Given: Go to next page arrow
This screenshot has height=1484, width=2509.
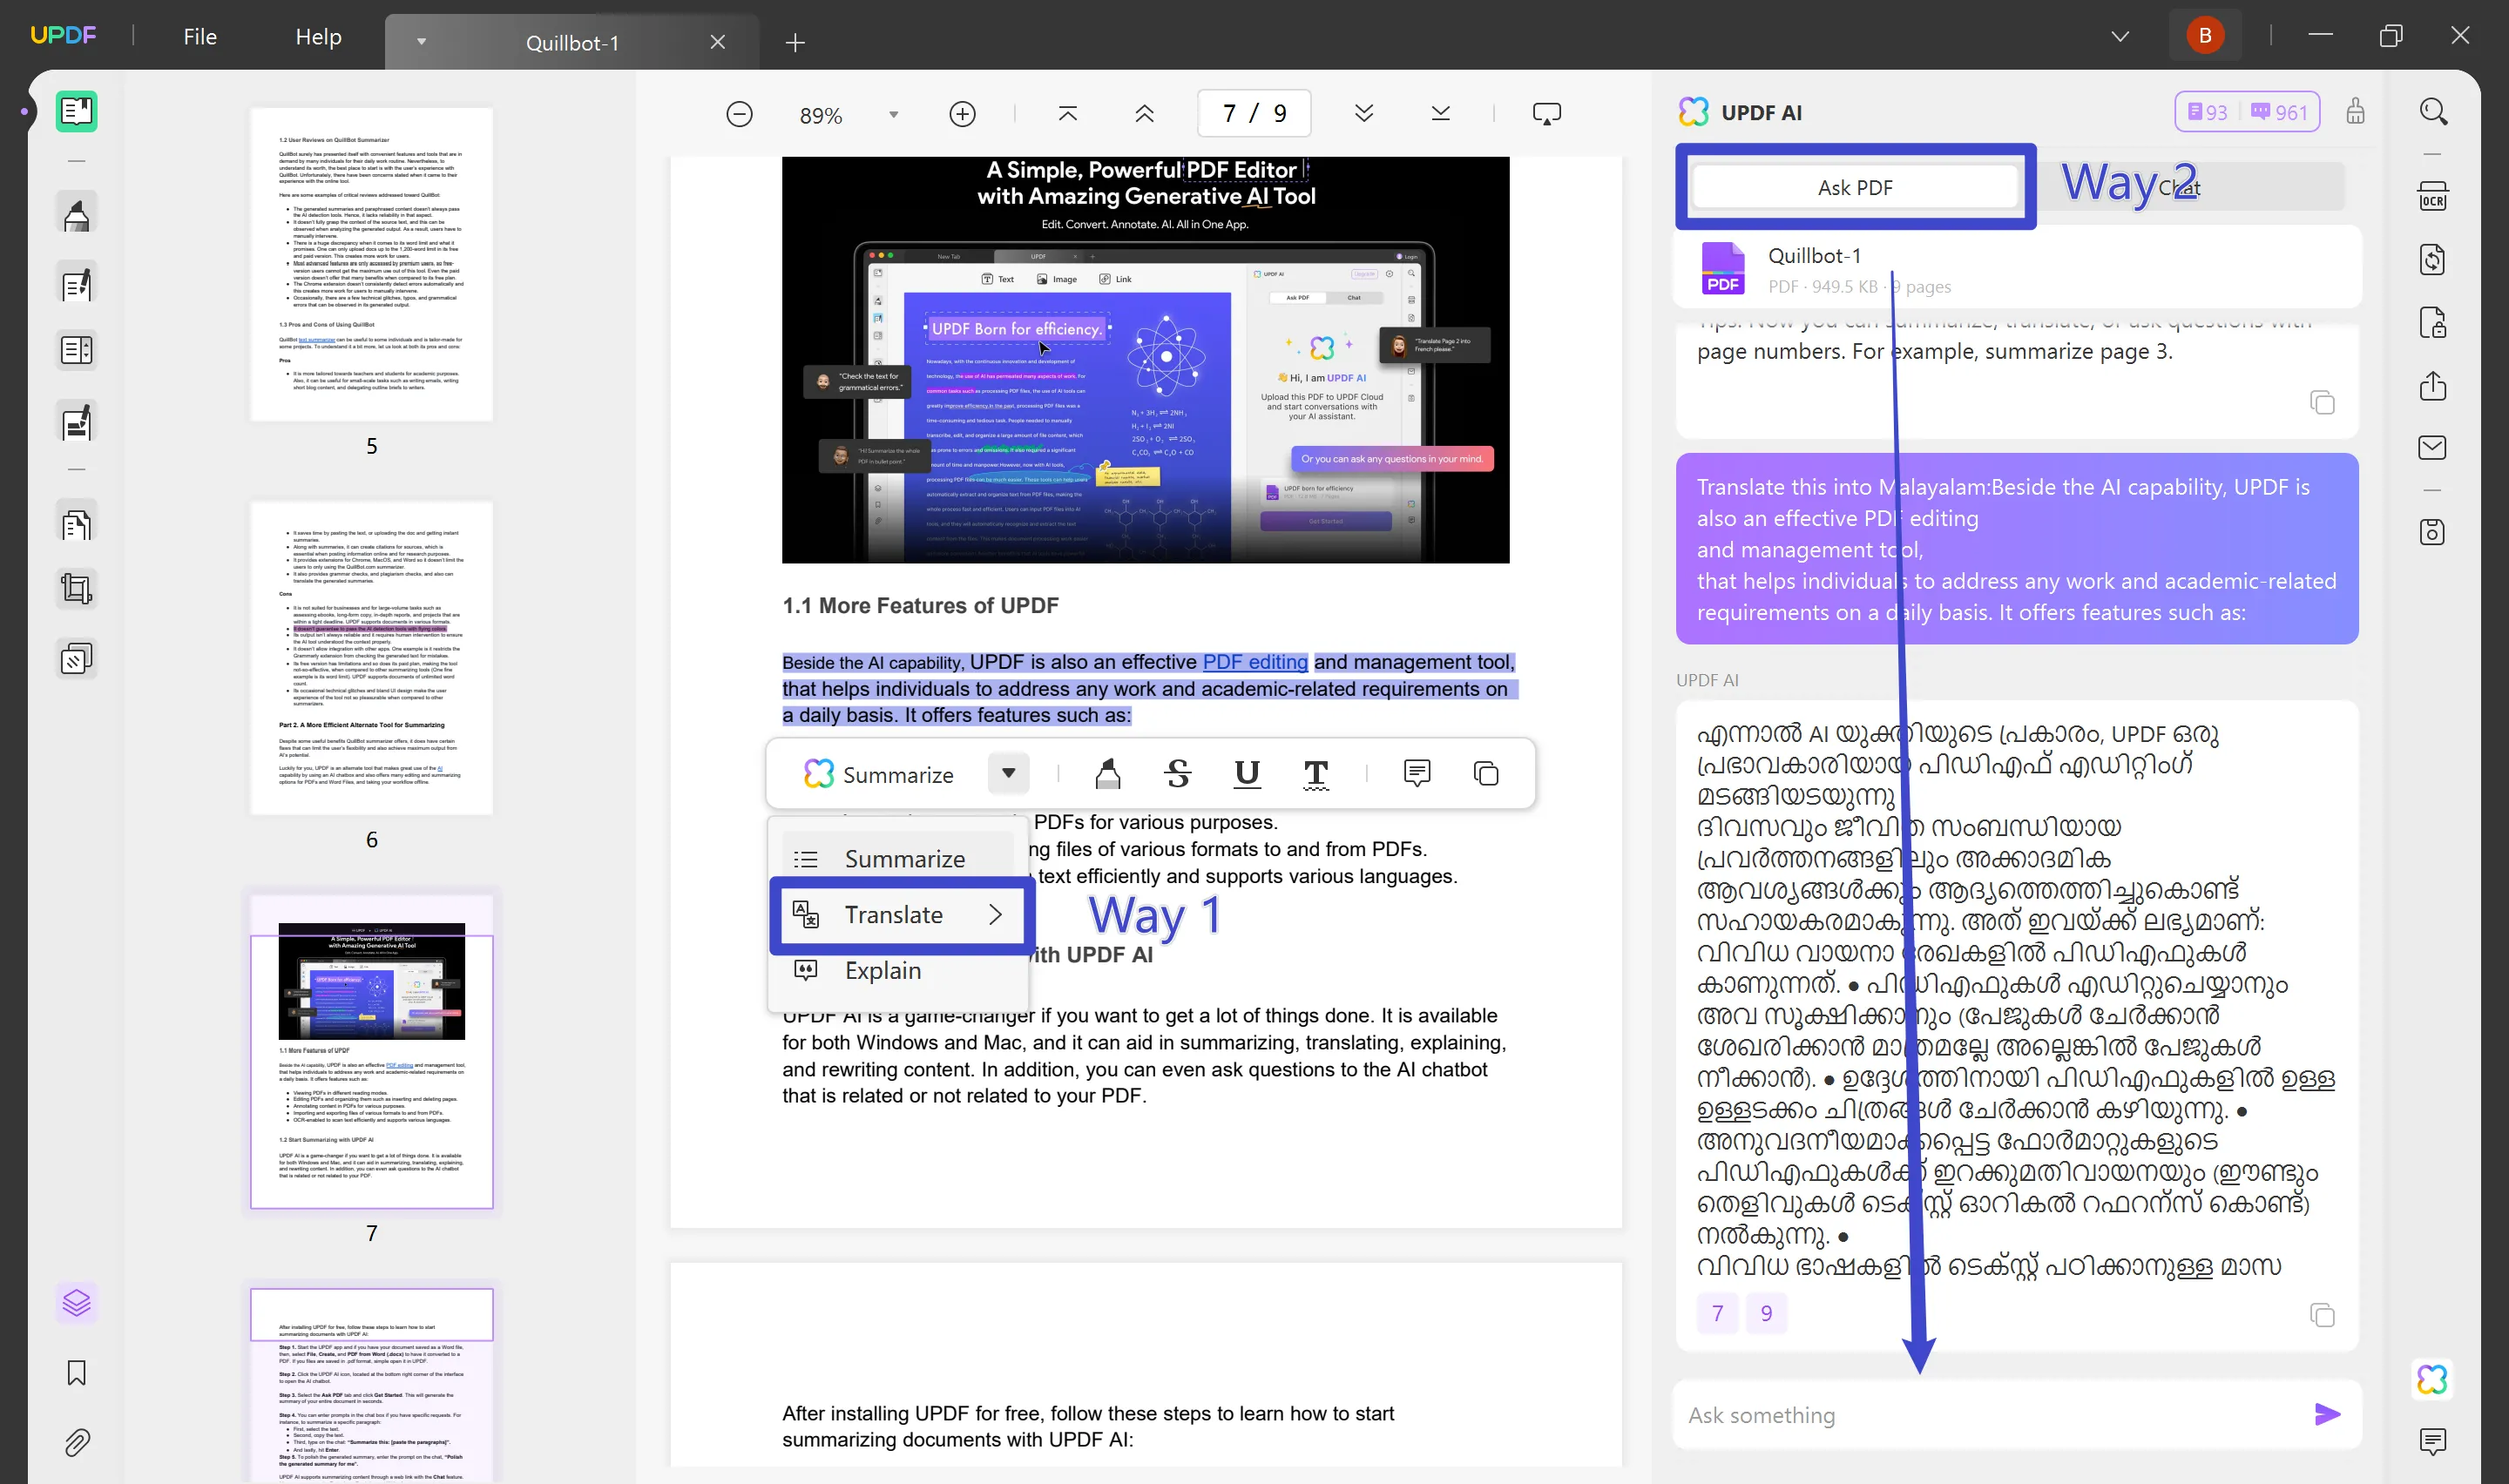Looking at the screenshot, I should pos(1364,114).
